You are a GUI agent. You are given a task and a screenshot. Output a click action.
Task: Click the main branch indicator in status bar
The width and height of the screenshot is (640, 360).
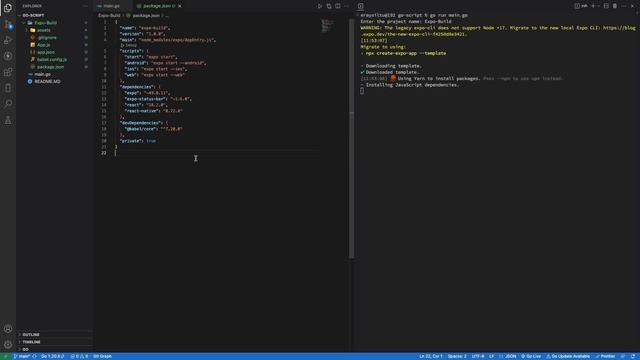22,356
